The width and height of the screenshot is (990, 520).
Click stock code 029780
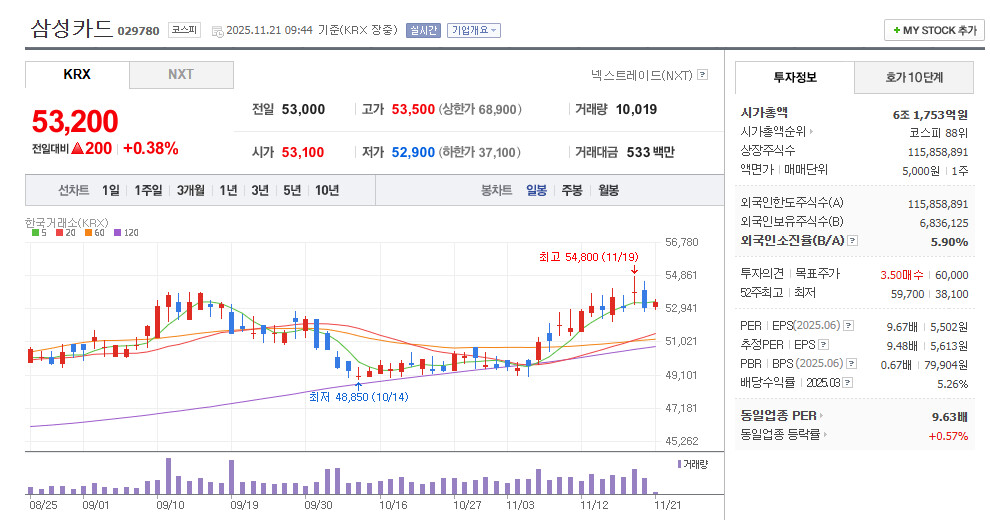tap(138, 31)
